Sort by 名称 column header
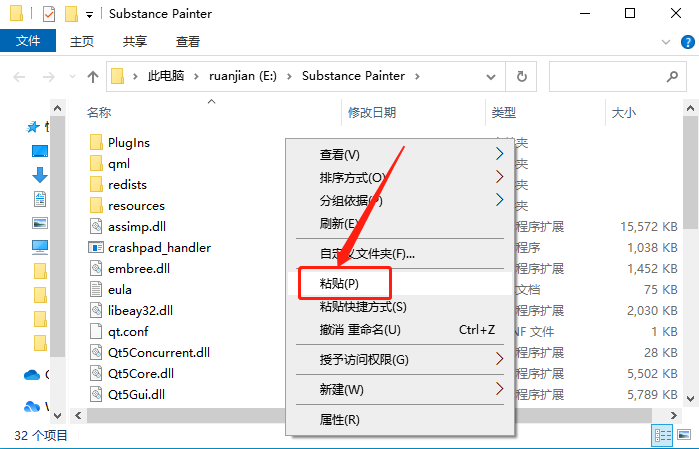This screenshot has width=699, height=449. pos(99,112)
